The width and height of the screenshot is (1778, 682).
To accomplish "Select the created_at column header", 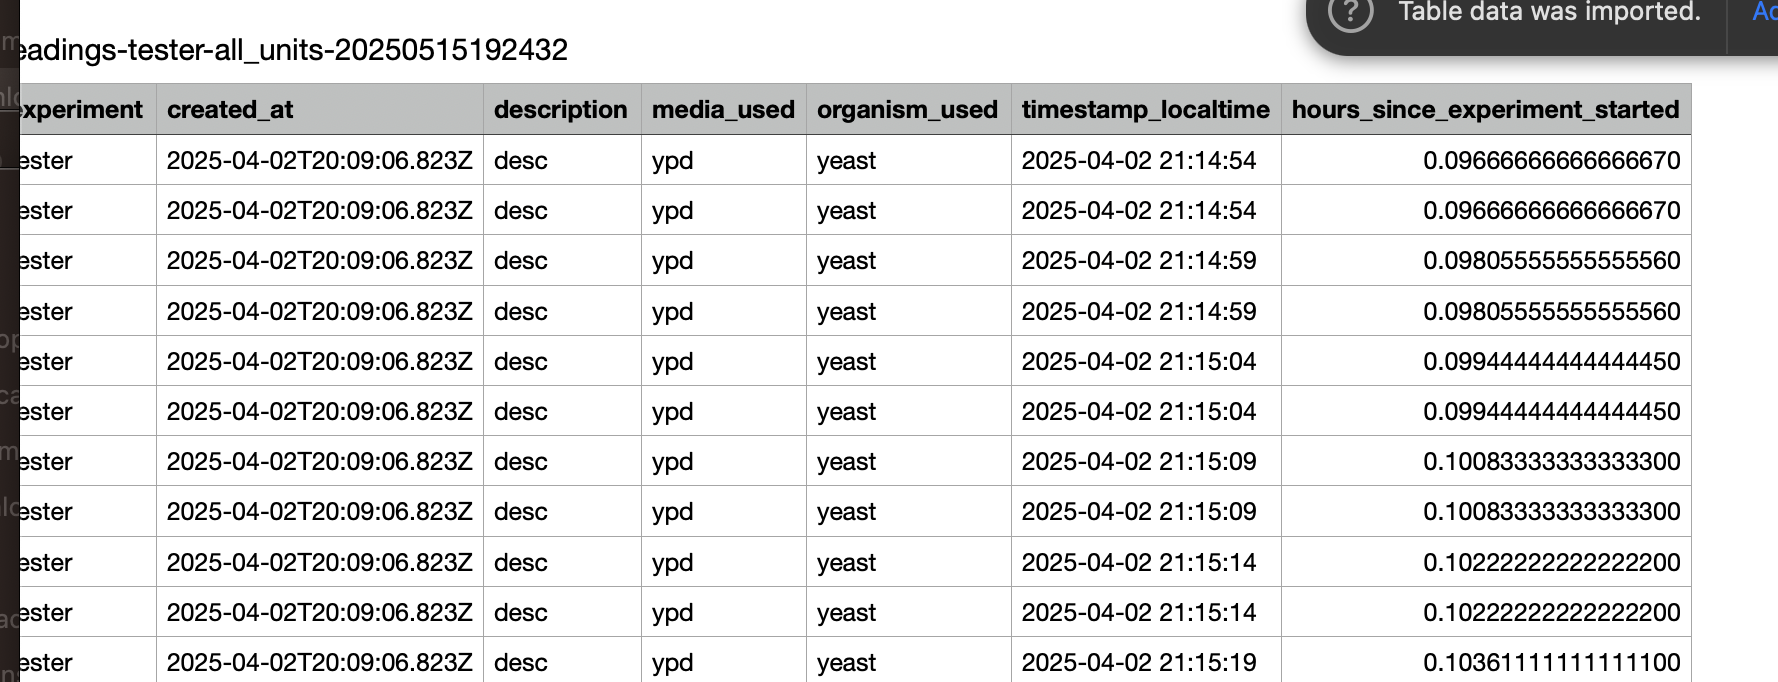I will pos(320,110).
